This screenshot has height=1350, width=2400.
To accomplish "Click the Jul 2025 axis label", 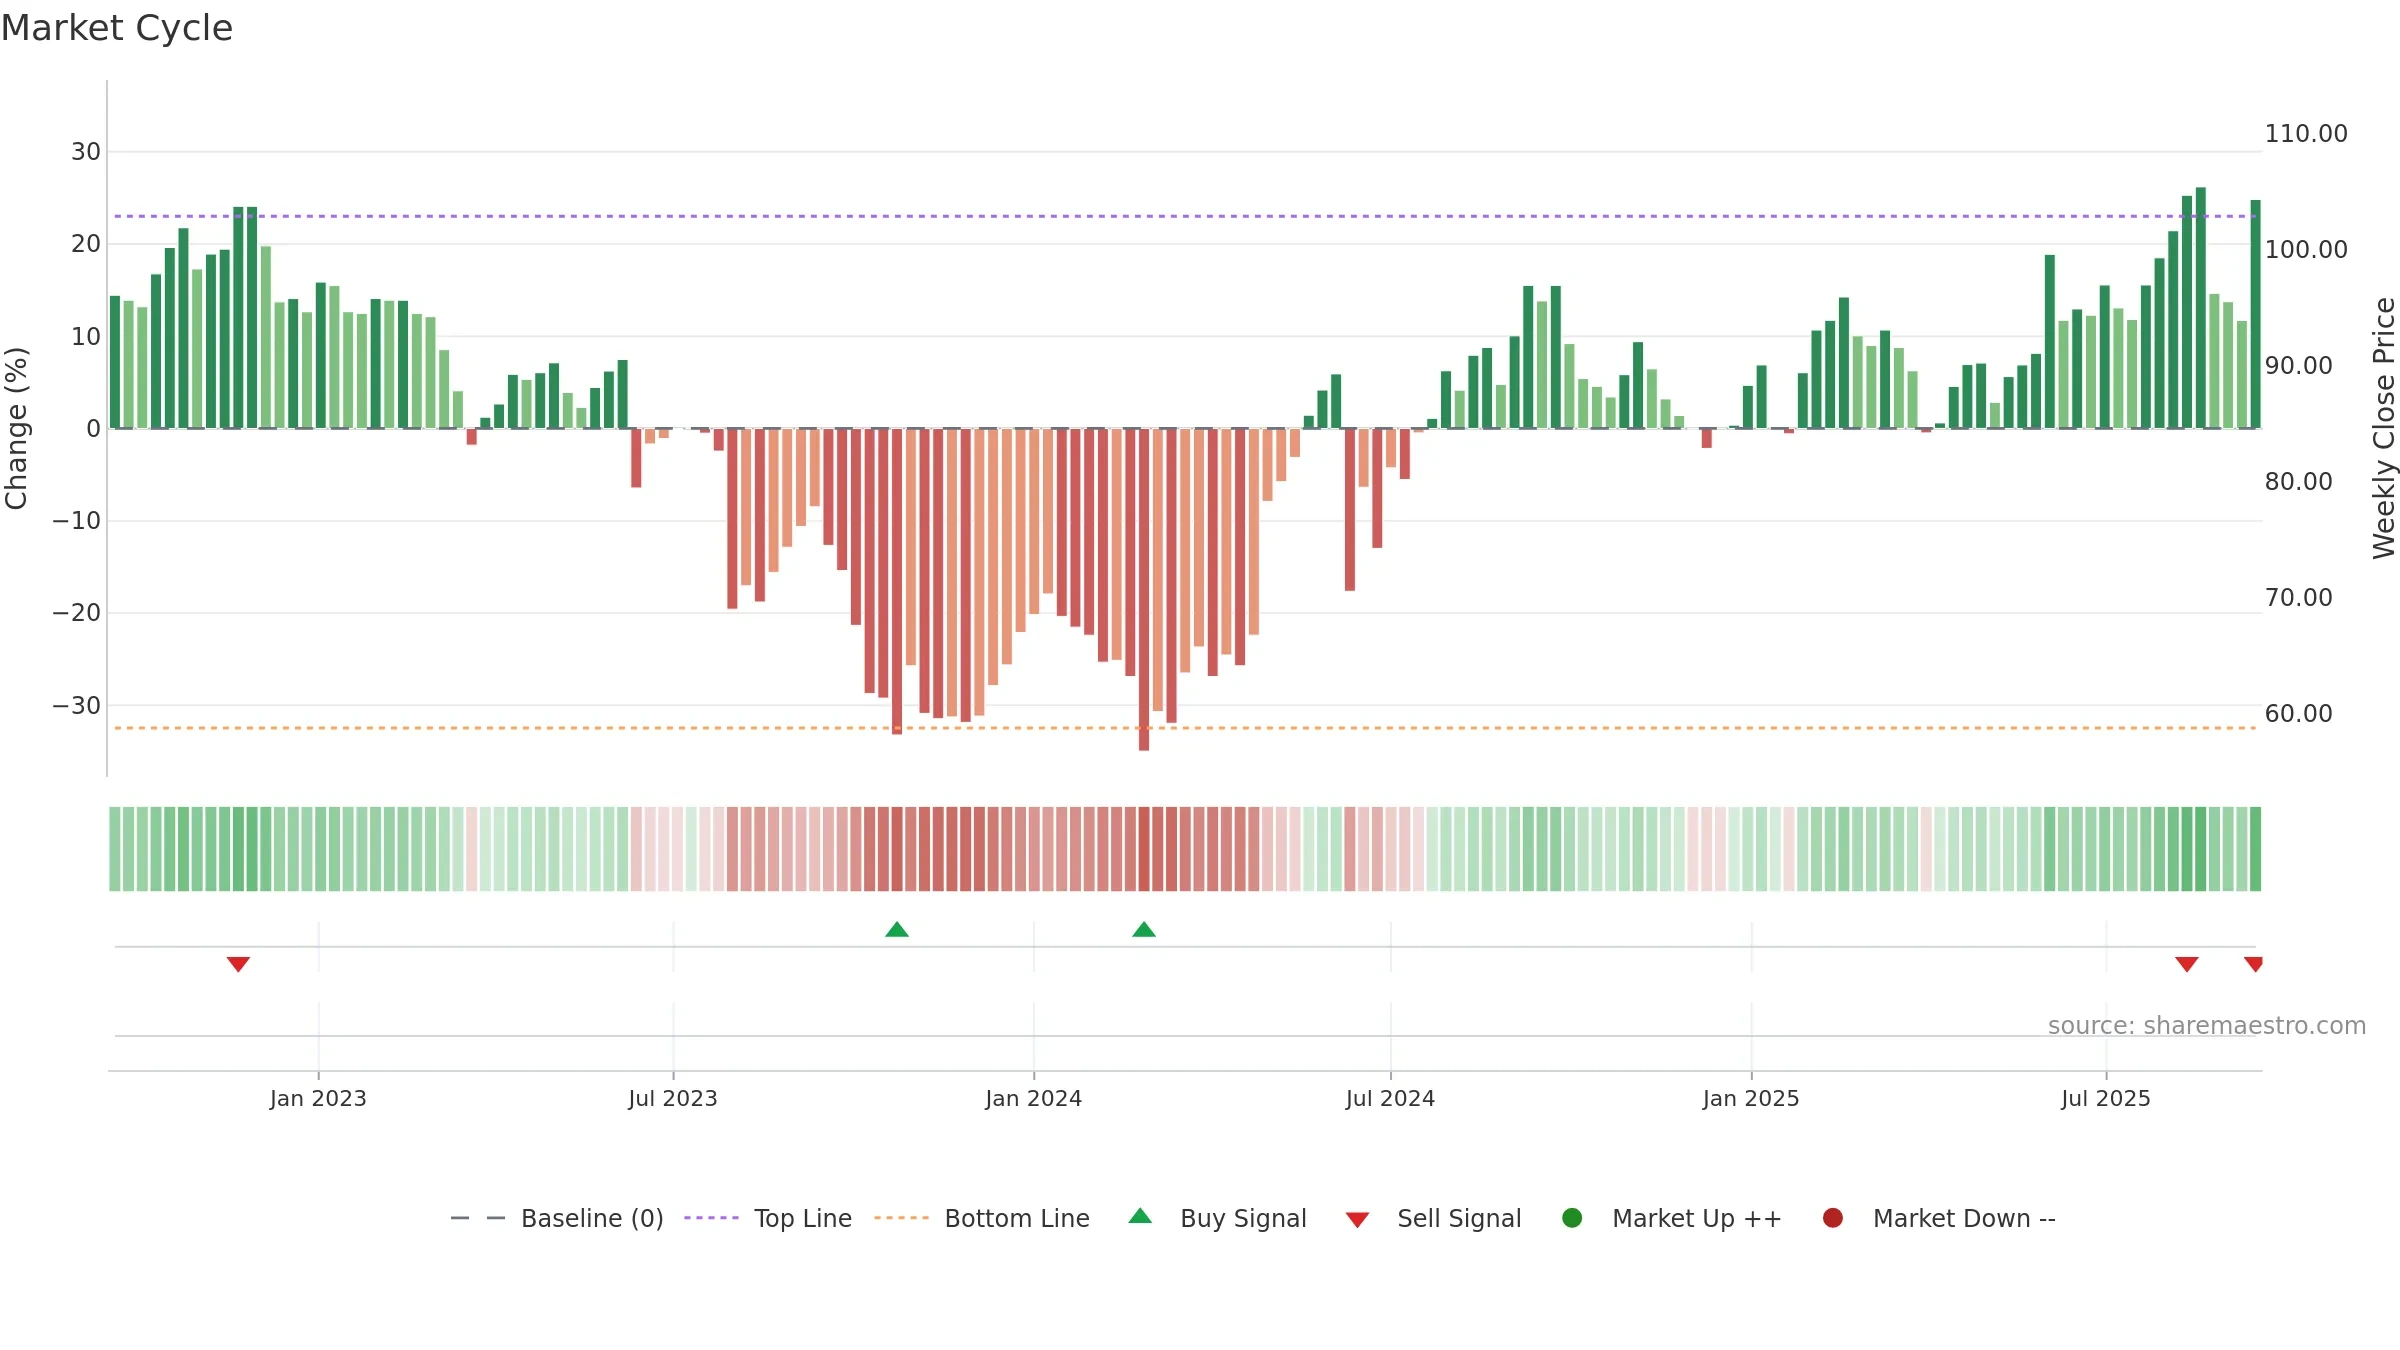I will [x=2106, y=1099].
